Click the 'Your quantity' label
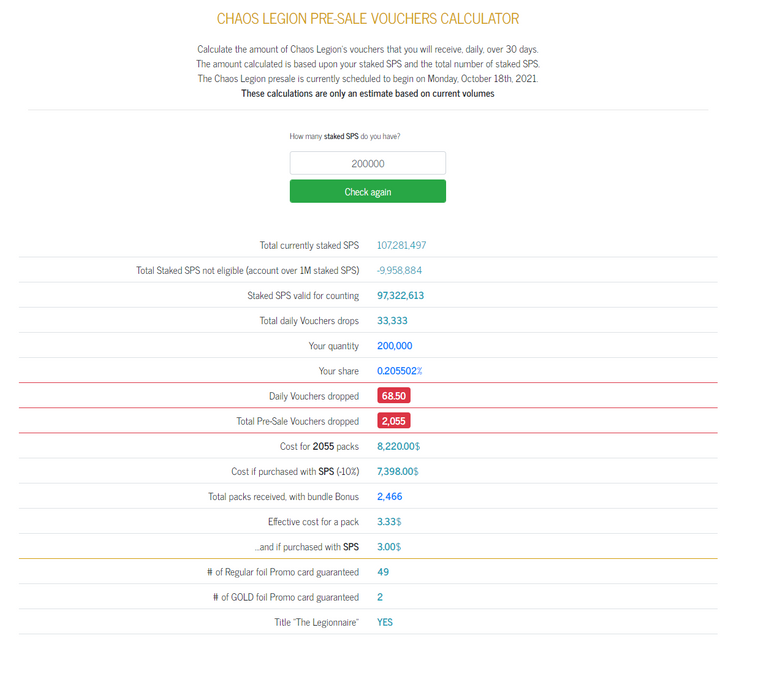 [x=334, y=346]
